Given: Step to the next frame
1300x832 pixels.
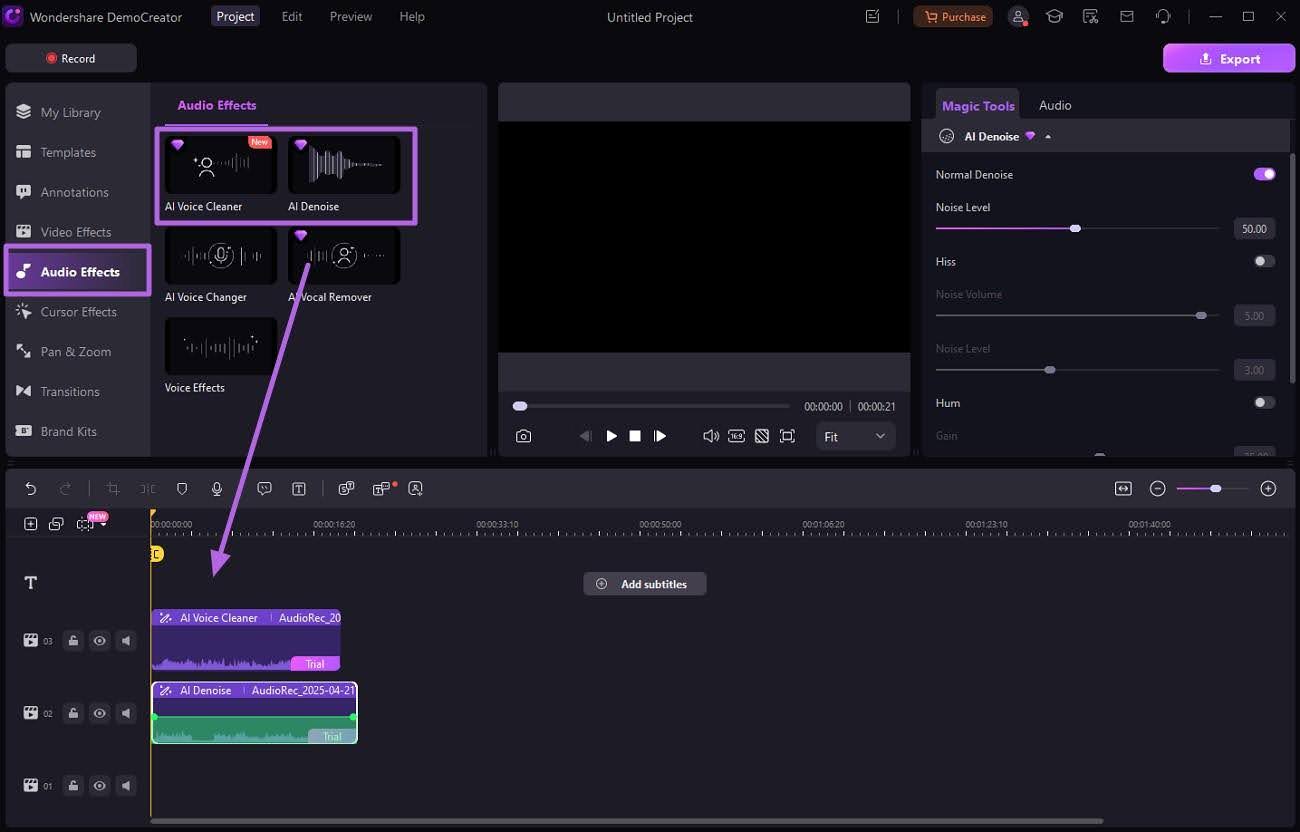Looking at the screenshot, I should click(660, 436).
